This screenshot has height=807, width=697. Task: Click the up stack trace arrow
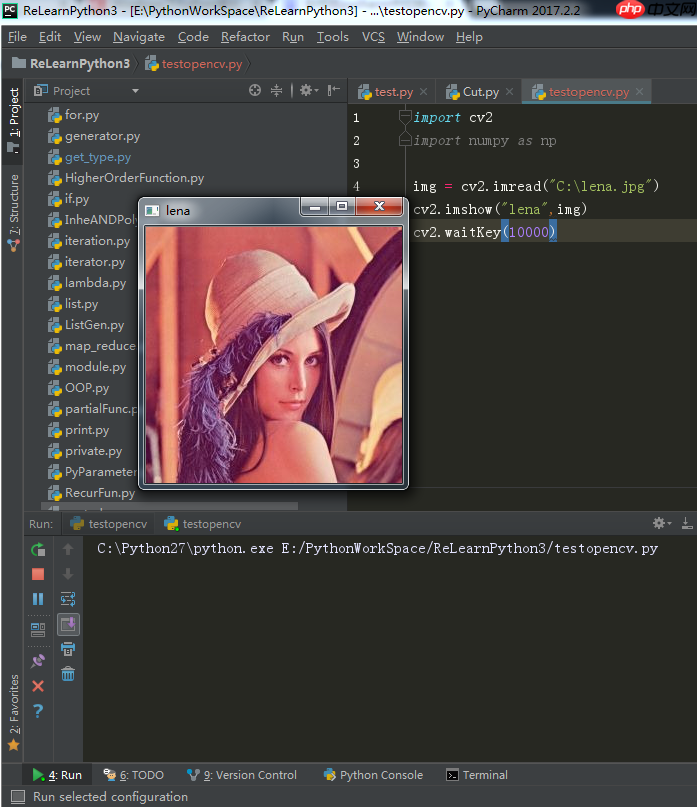pos(68,550)
